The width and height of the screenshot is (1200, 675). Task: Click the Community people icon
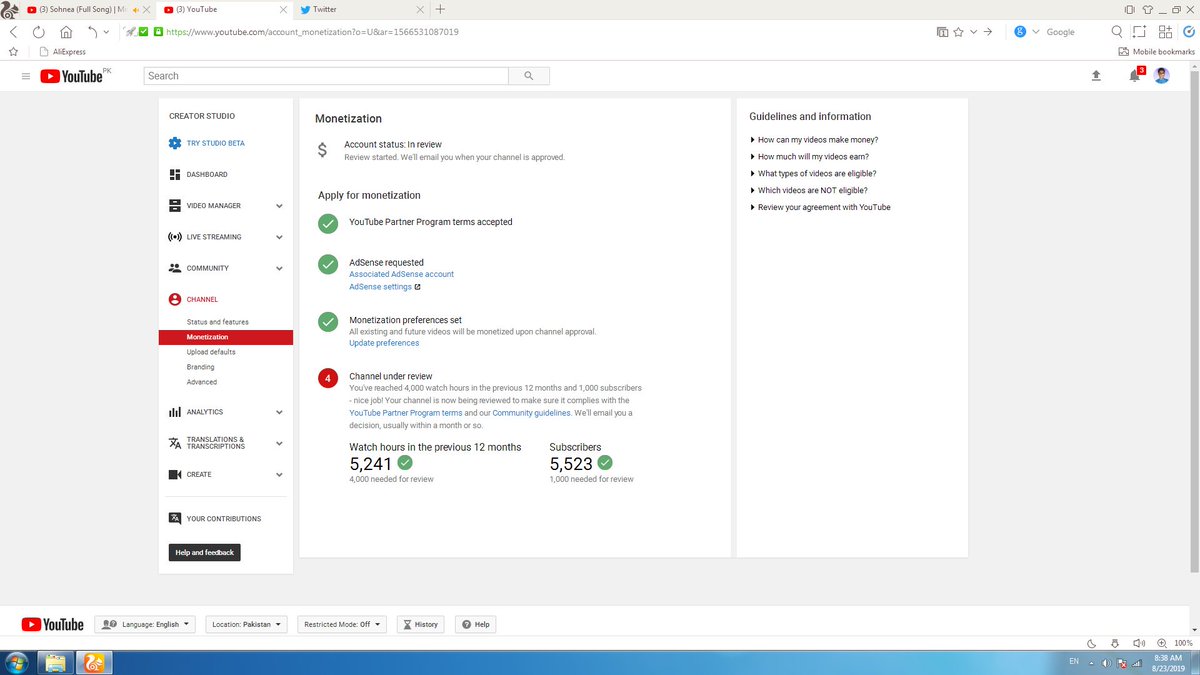click(x=175, y=268)
